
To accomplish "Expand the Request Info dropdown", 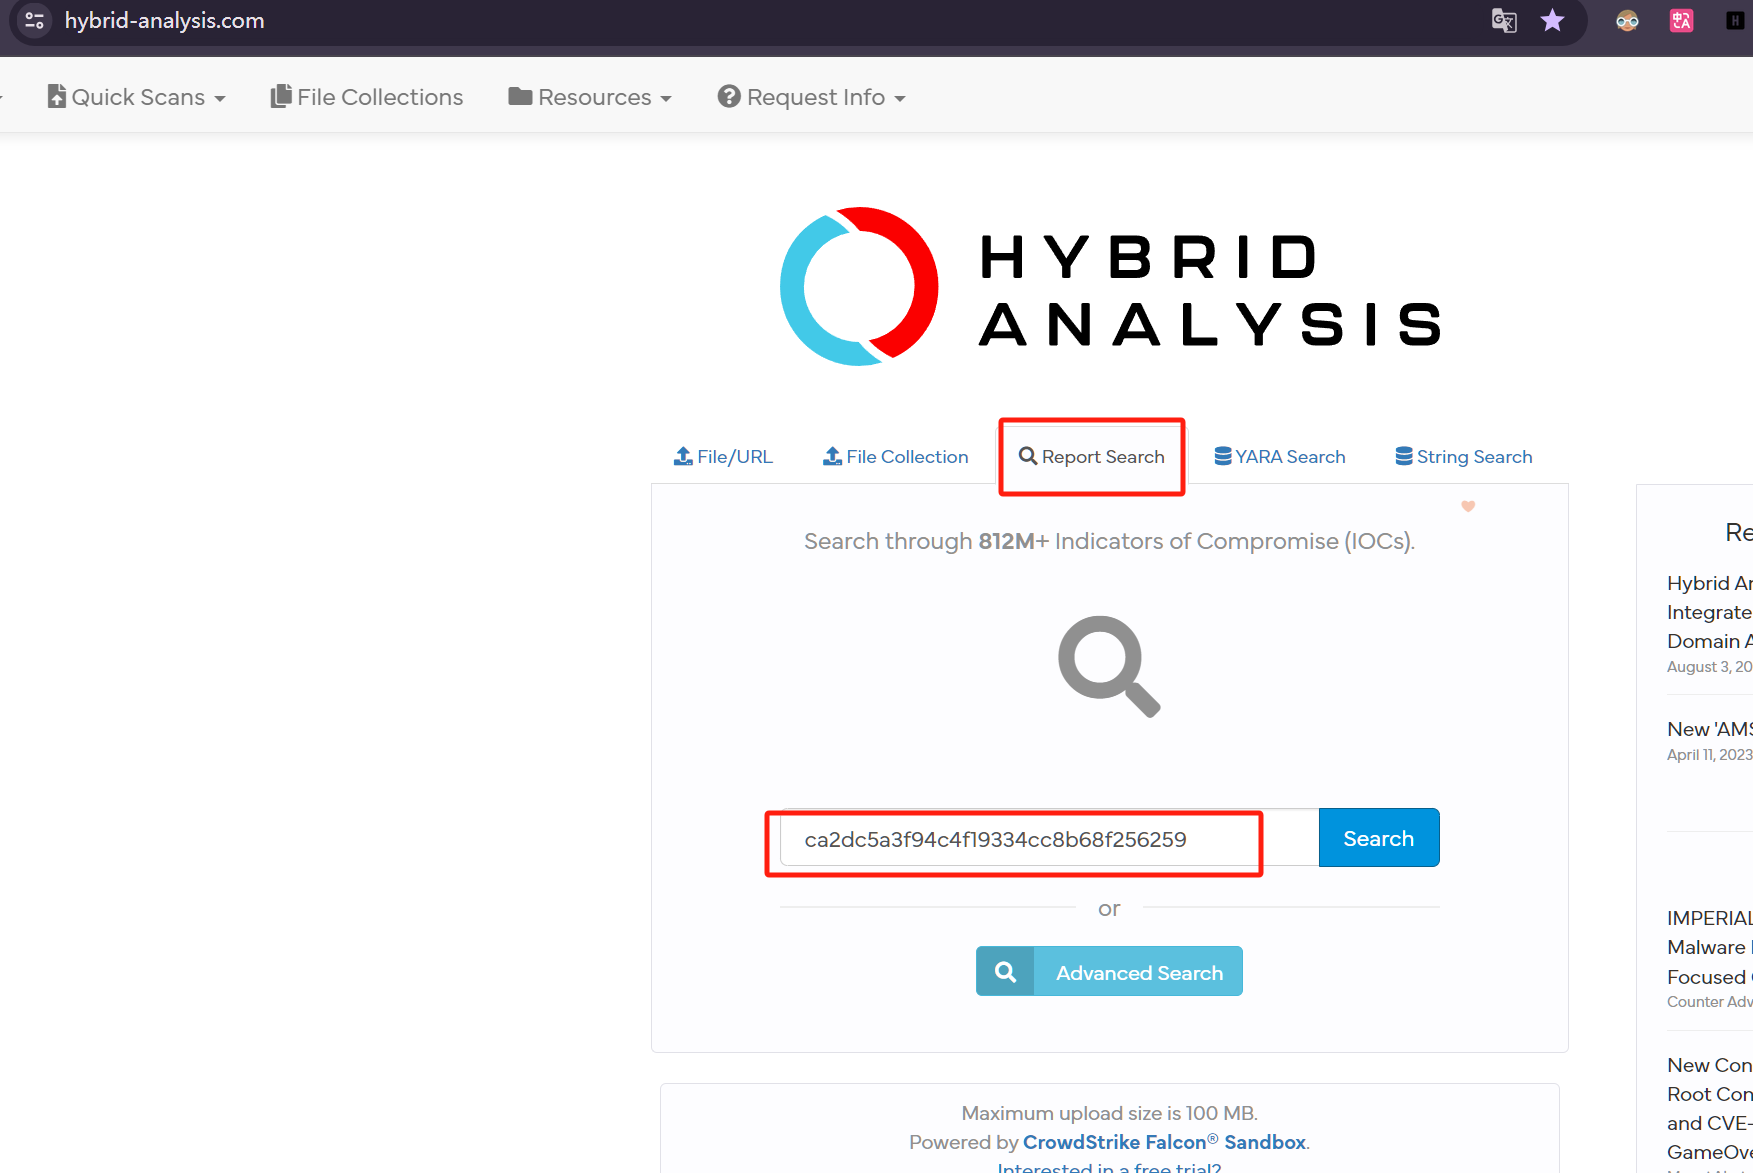I will pyautogui.click(x=811, y=97).
